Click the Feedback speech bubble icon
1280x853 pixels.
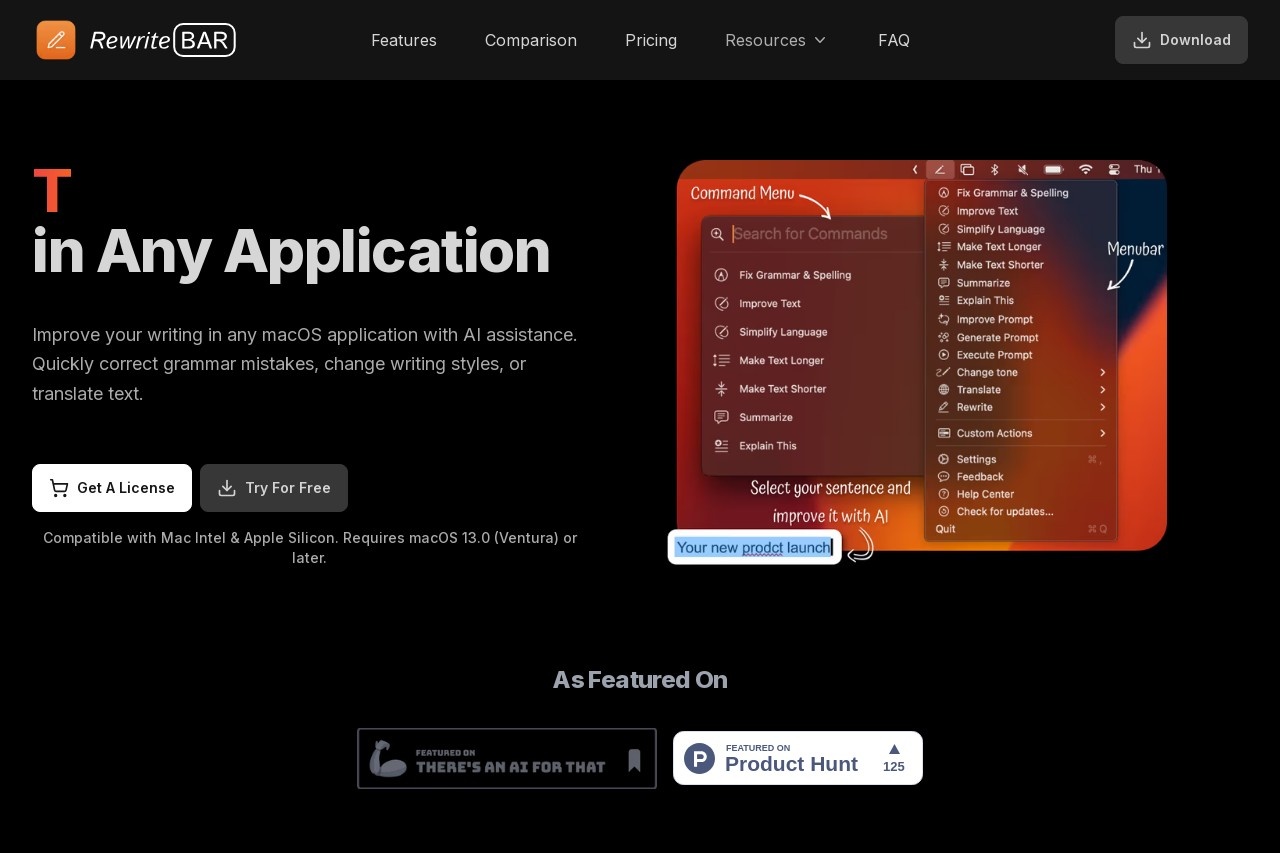[x=943, y=477]
